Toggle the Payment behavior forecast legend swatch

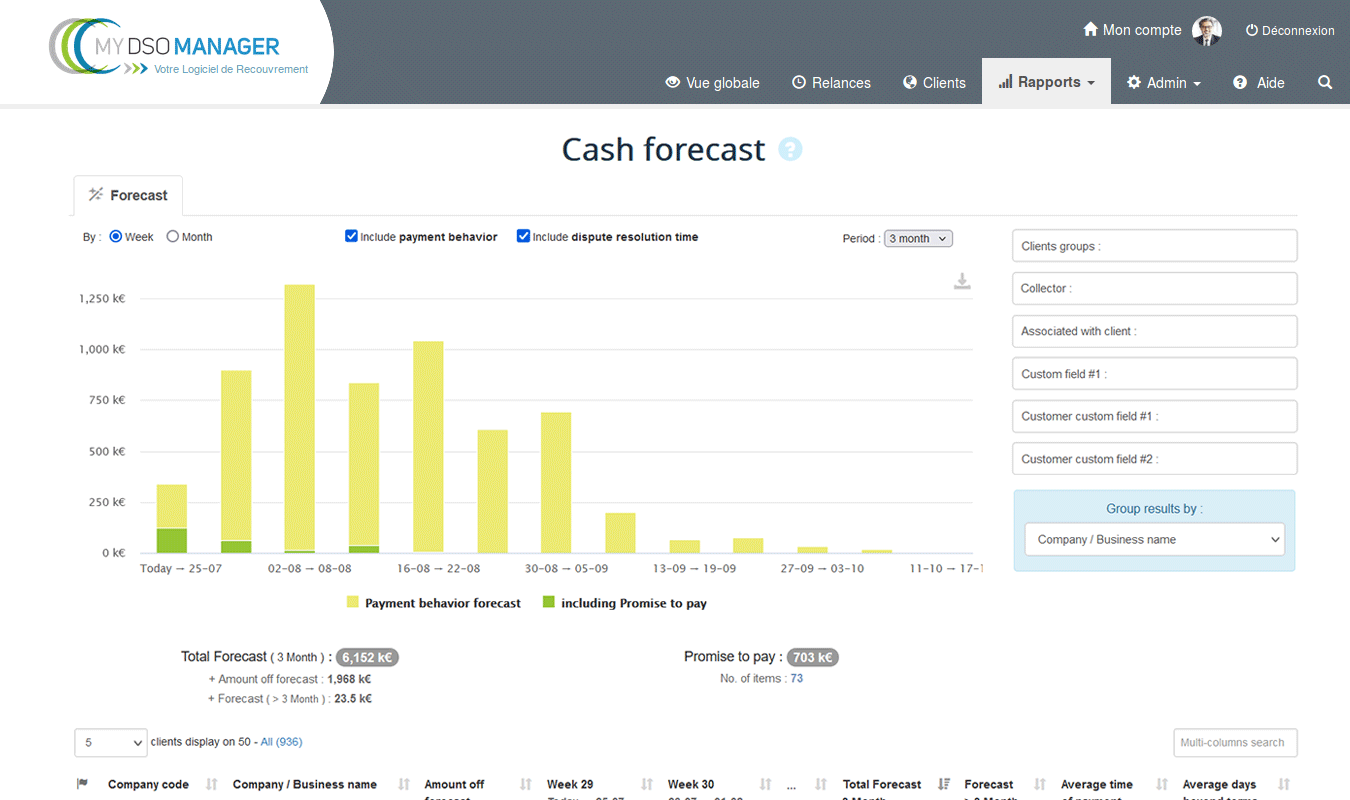(353, 603)
